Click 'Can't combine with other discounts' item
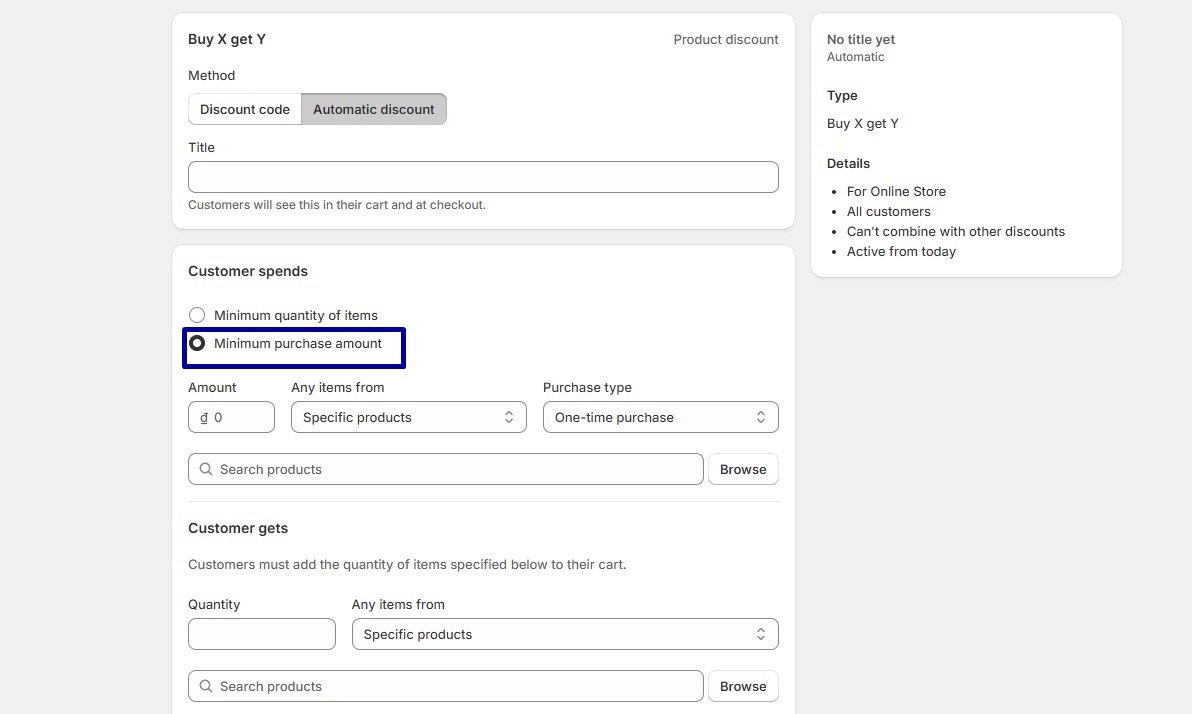 tap(956, 231)
